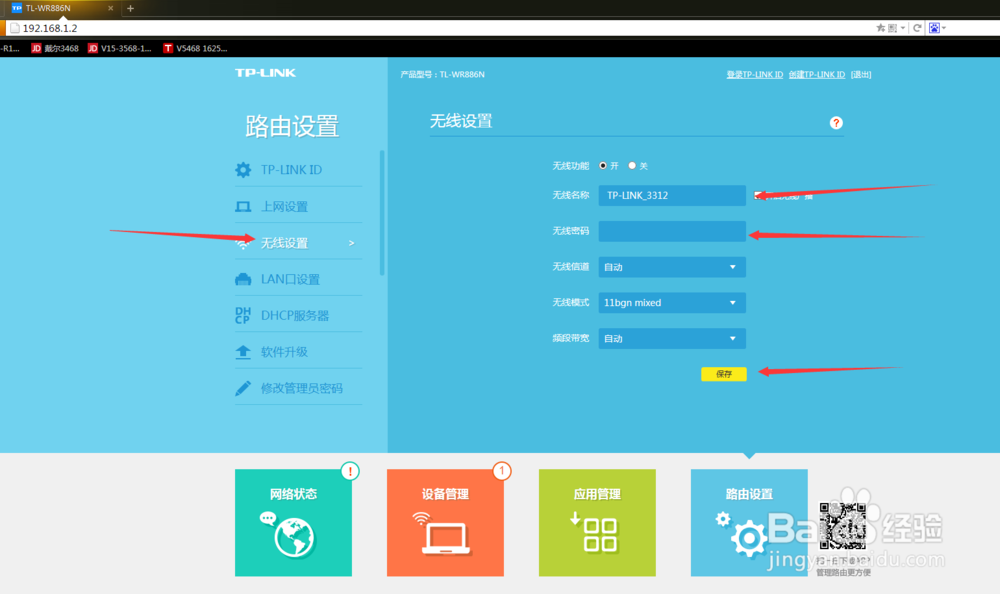Click the gear icon beside TP-LINK ID
The height and width of the screenshot is (594, 1000).
tap(243, 170)
